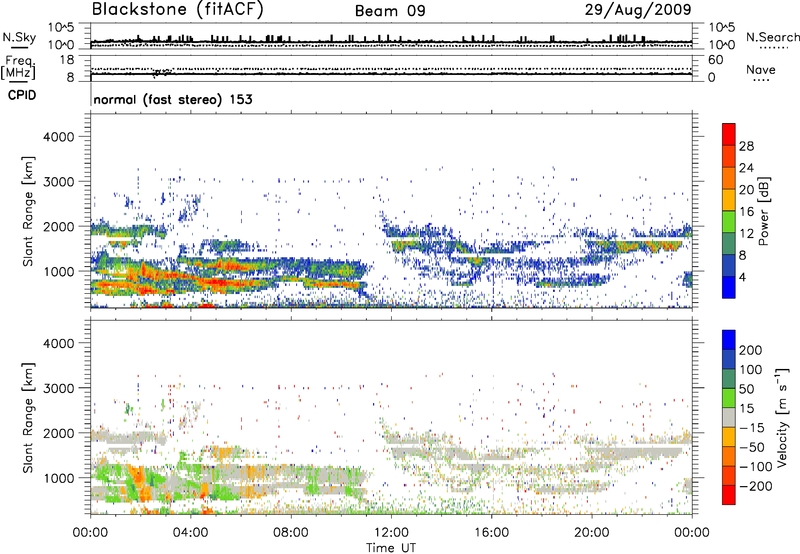Click 'normal (fast stereo) 153' text
Screen dimensions: 800x554
(173, 99)
